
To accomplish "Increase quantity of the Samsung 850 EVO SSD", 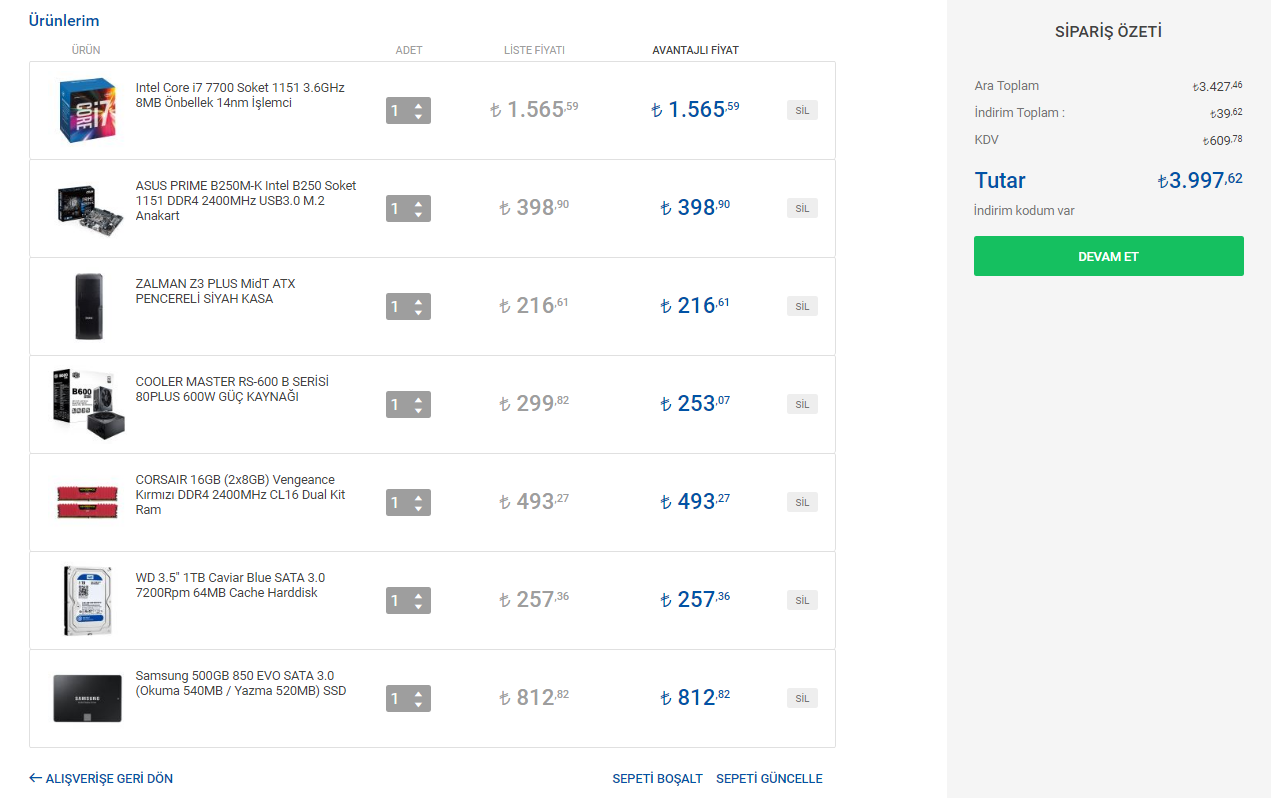I will click(x=418, y=693).
